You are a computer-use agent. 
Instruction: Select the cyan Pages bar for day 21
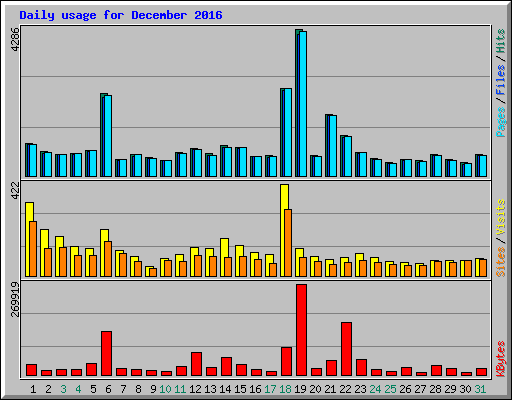pyautogui.click(x=333, y=146)
